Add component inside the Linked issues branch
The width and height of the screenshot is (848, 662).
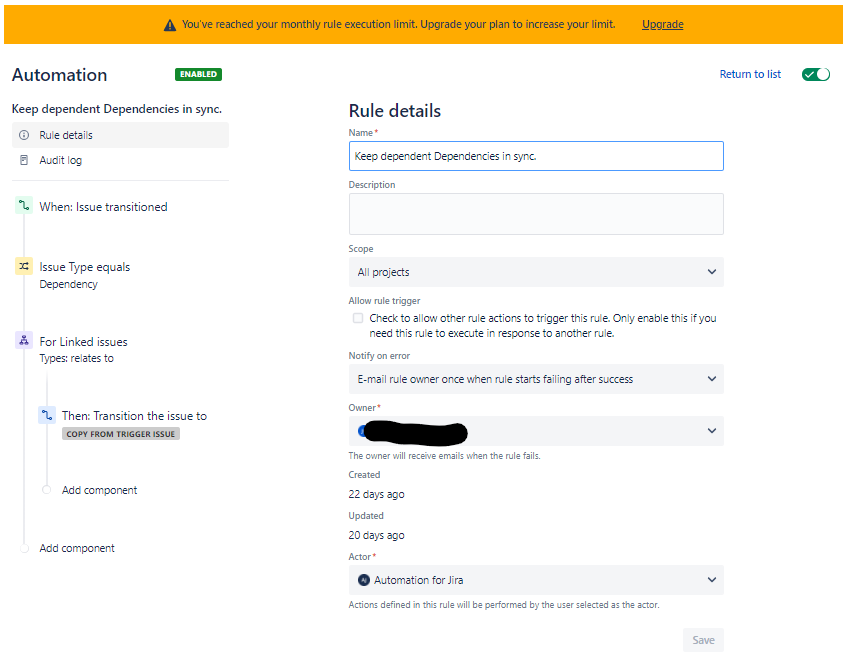click(100, 490)
